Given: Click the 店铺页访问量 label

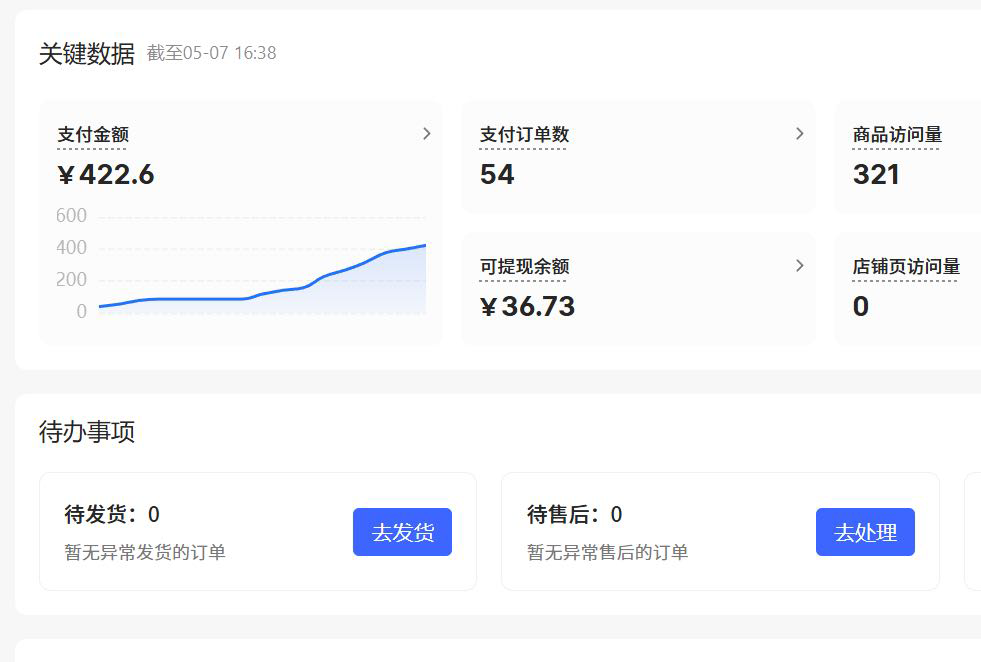Looking at the screenshot, I should [906, 267].
